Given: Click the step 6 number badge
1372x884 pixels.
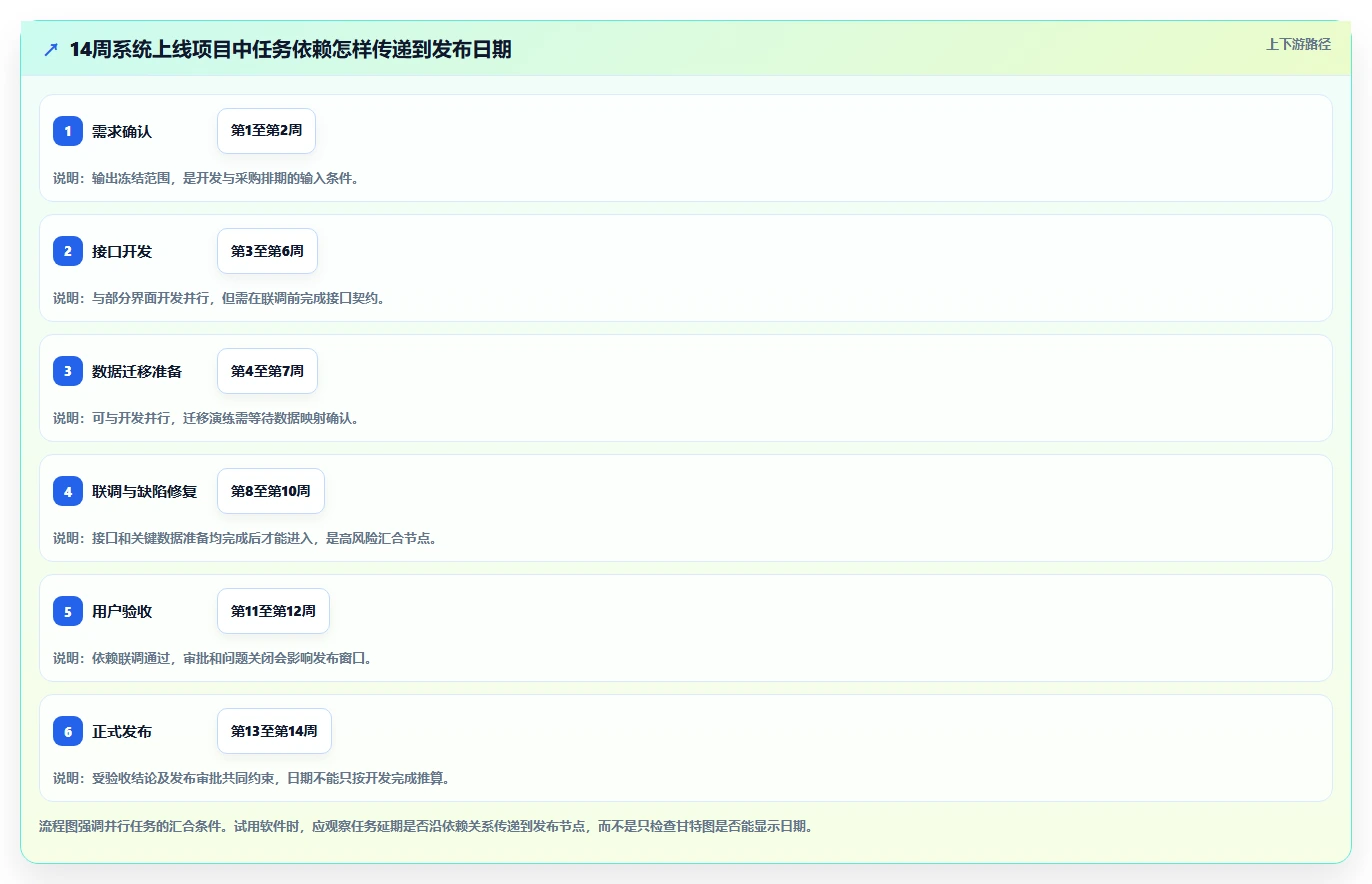Looking at the screenshot, I should [x=68, y=731].
